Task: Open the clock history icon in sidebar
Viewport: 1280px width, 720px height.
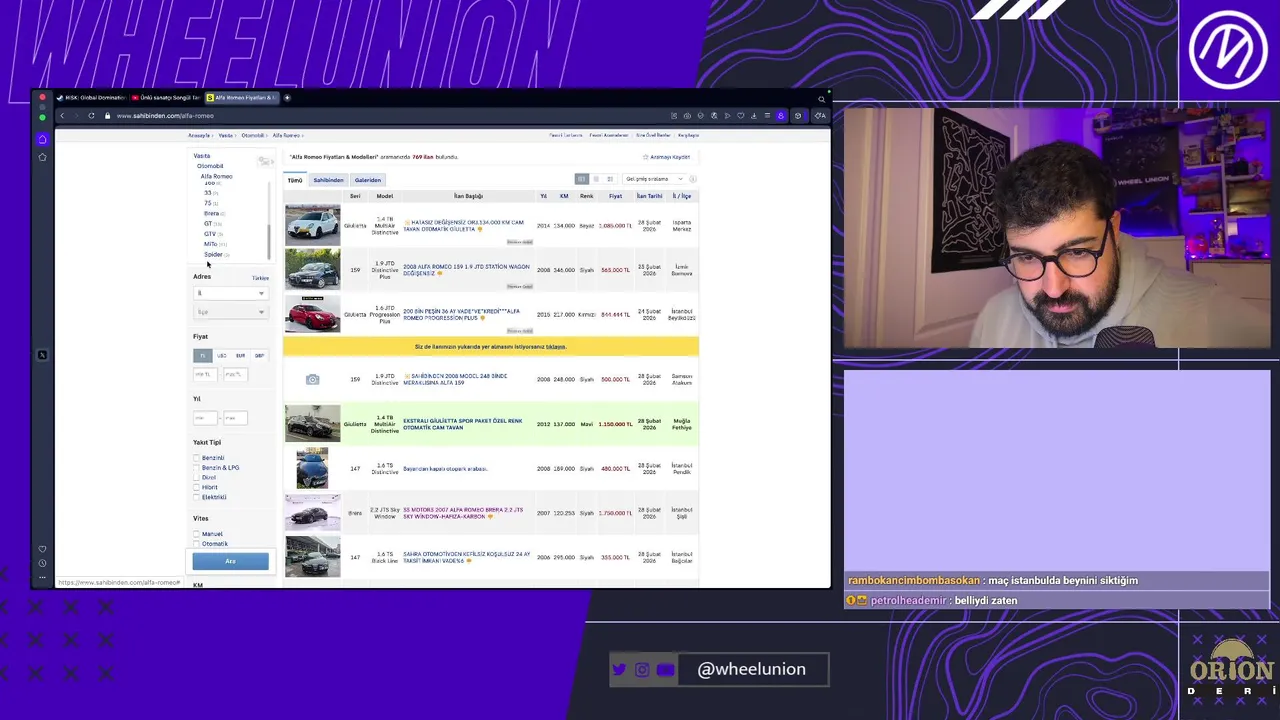Action: pos(42,563)
